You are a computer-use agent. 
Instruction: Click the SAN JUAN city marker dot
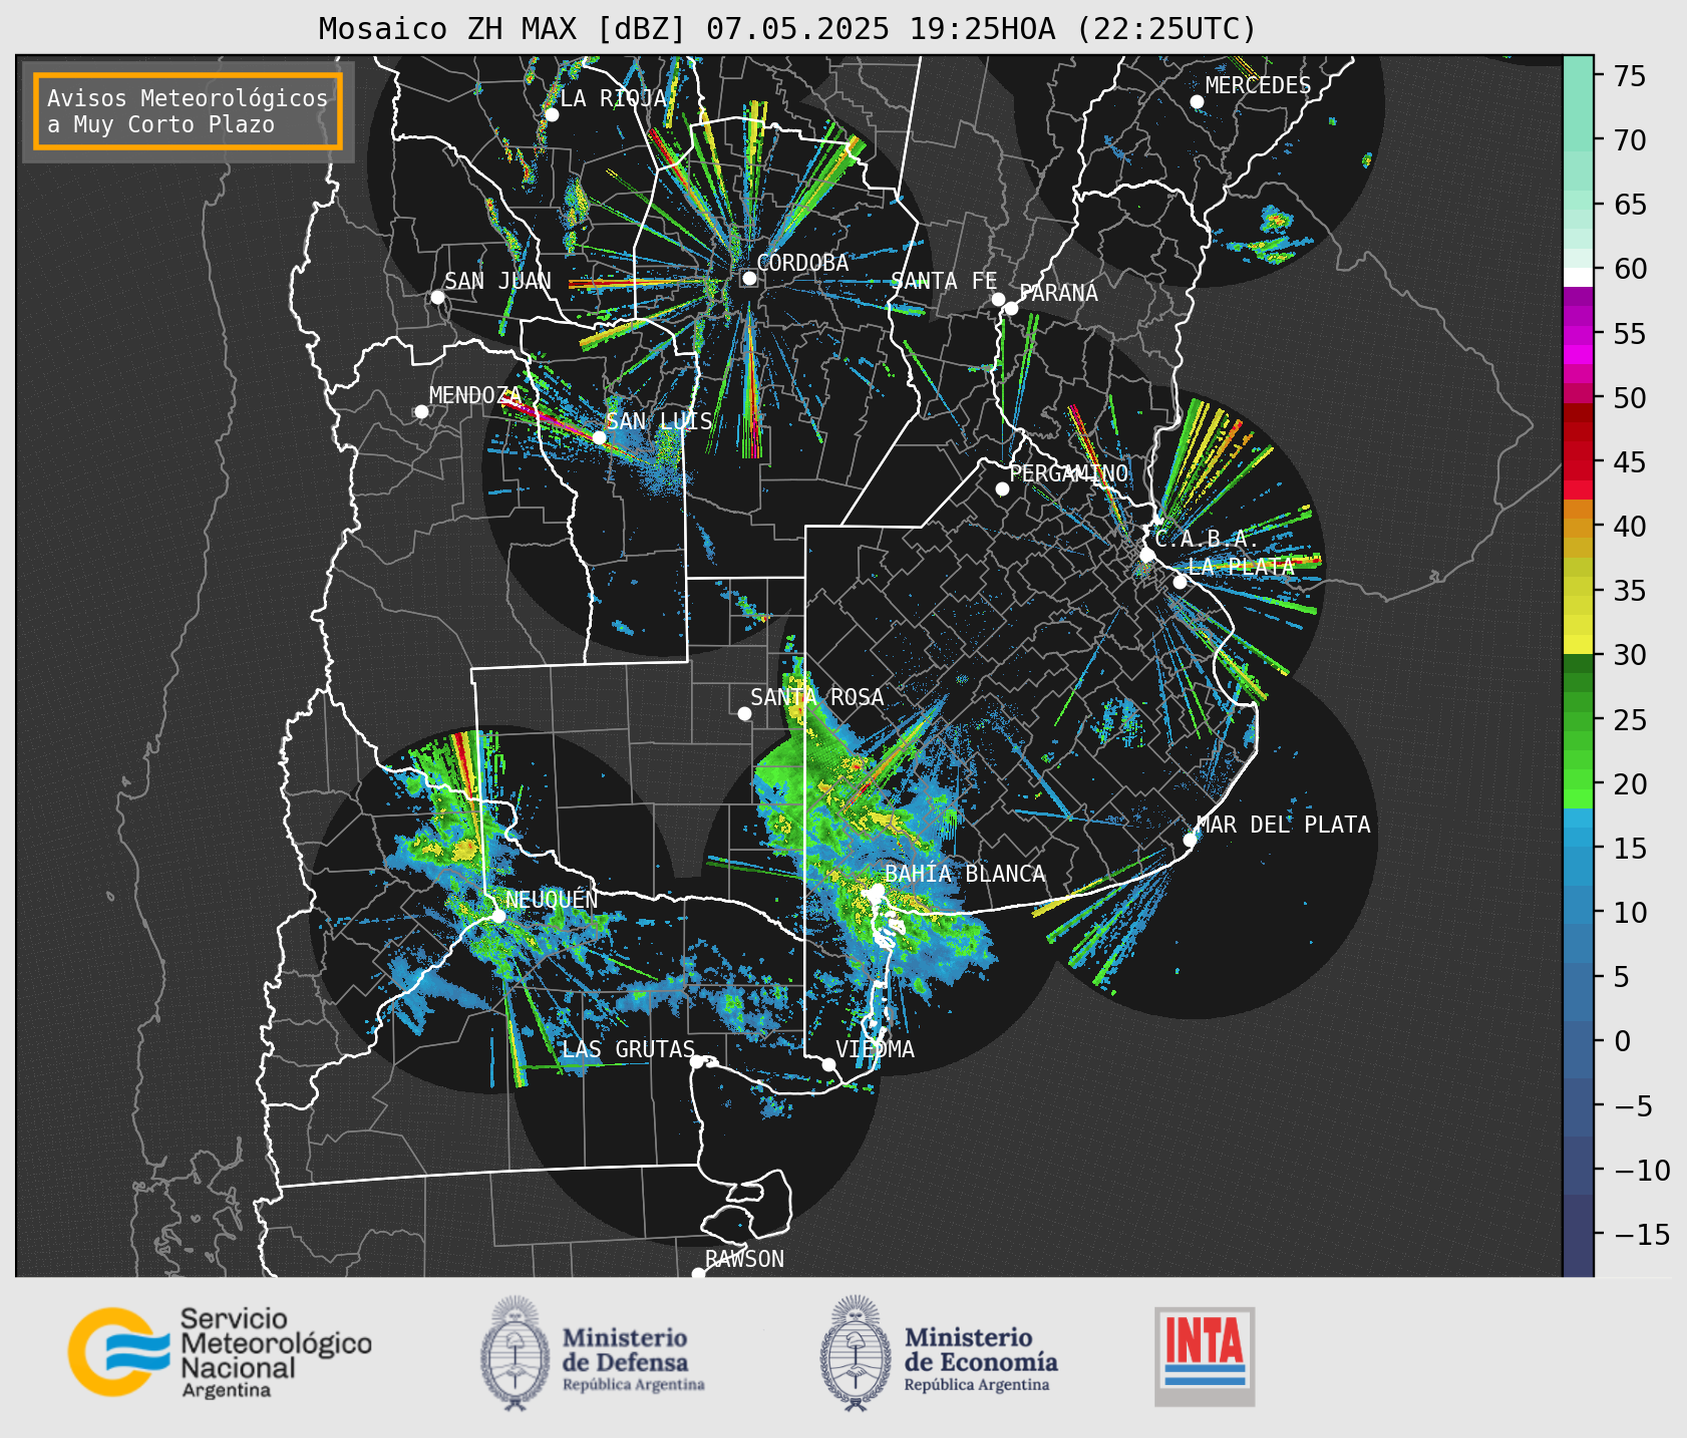coord(437,297)
